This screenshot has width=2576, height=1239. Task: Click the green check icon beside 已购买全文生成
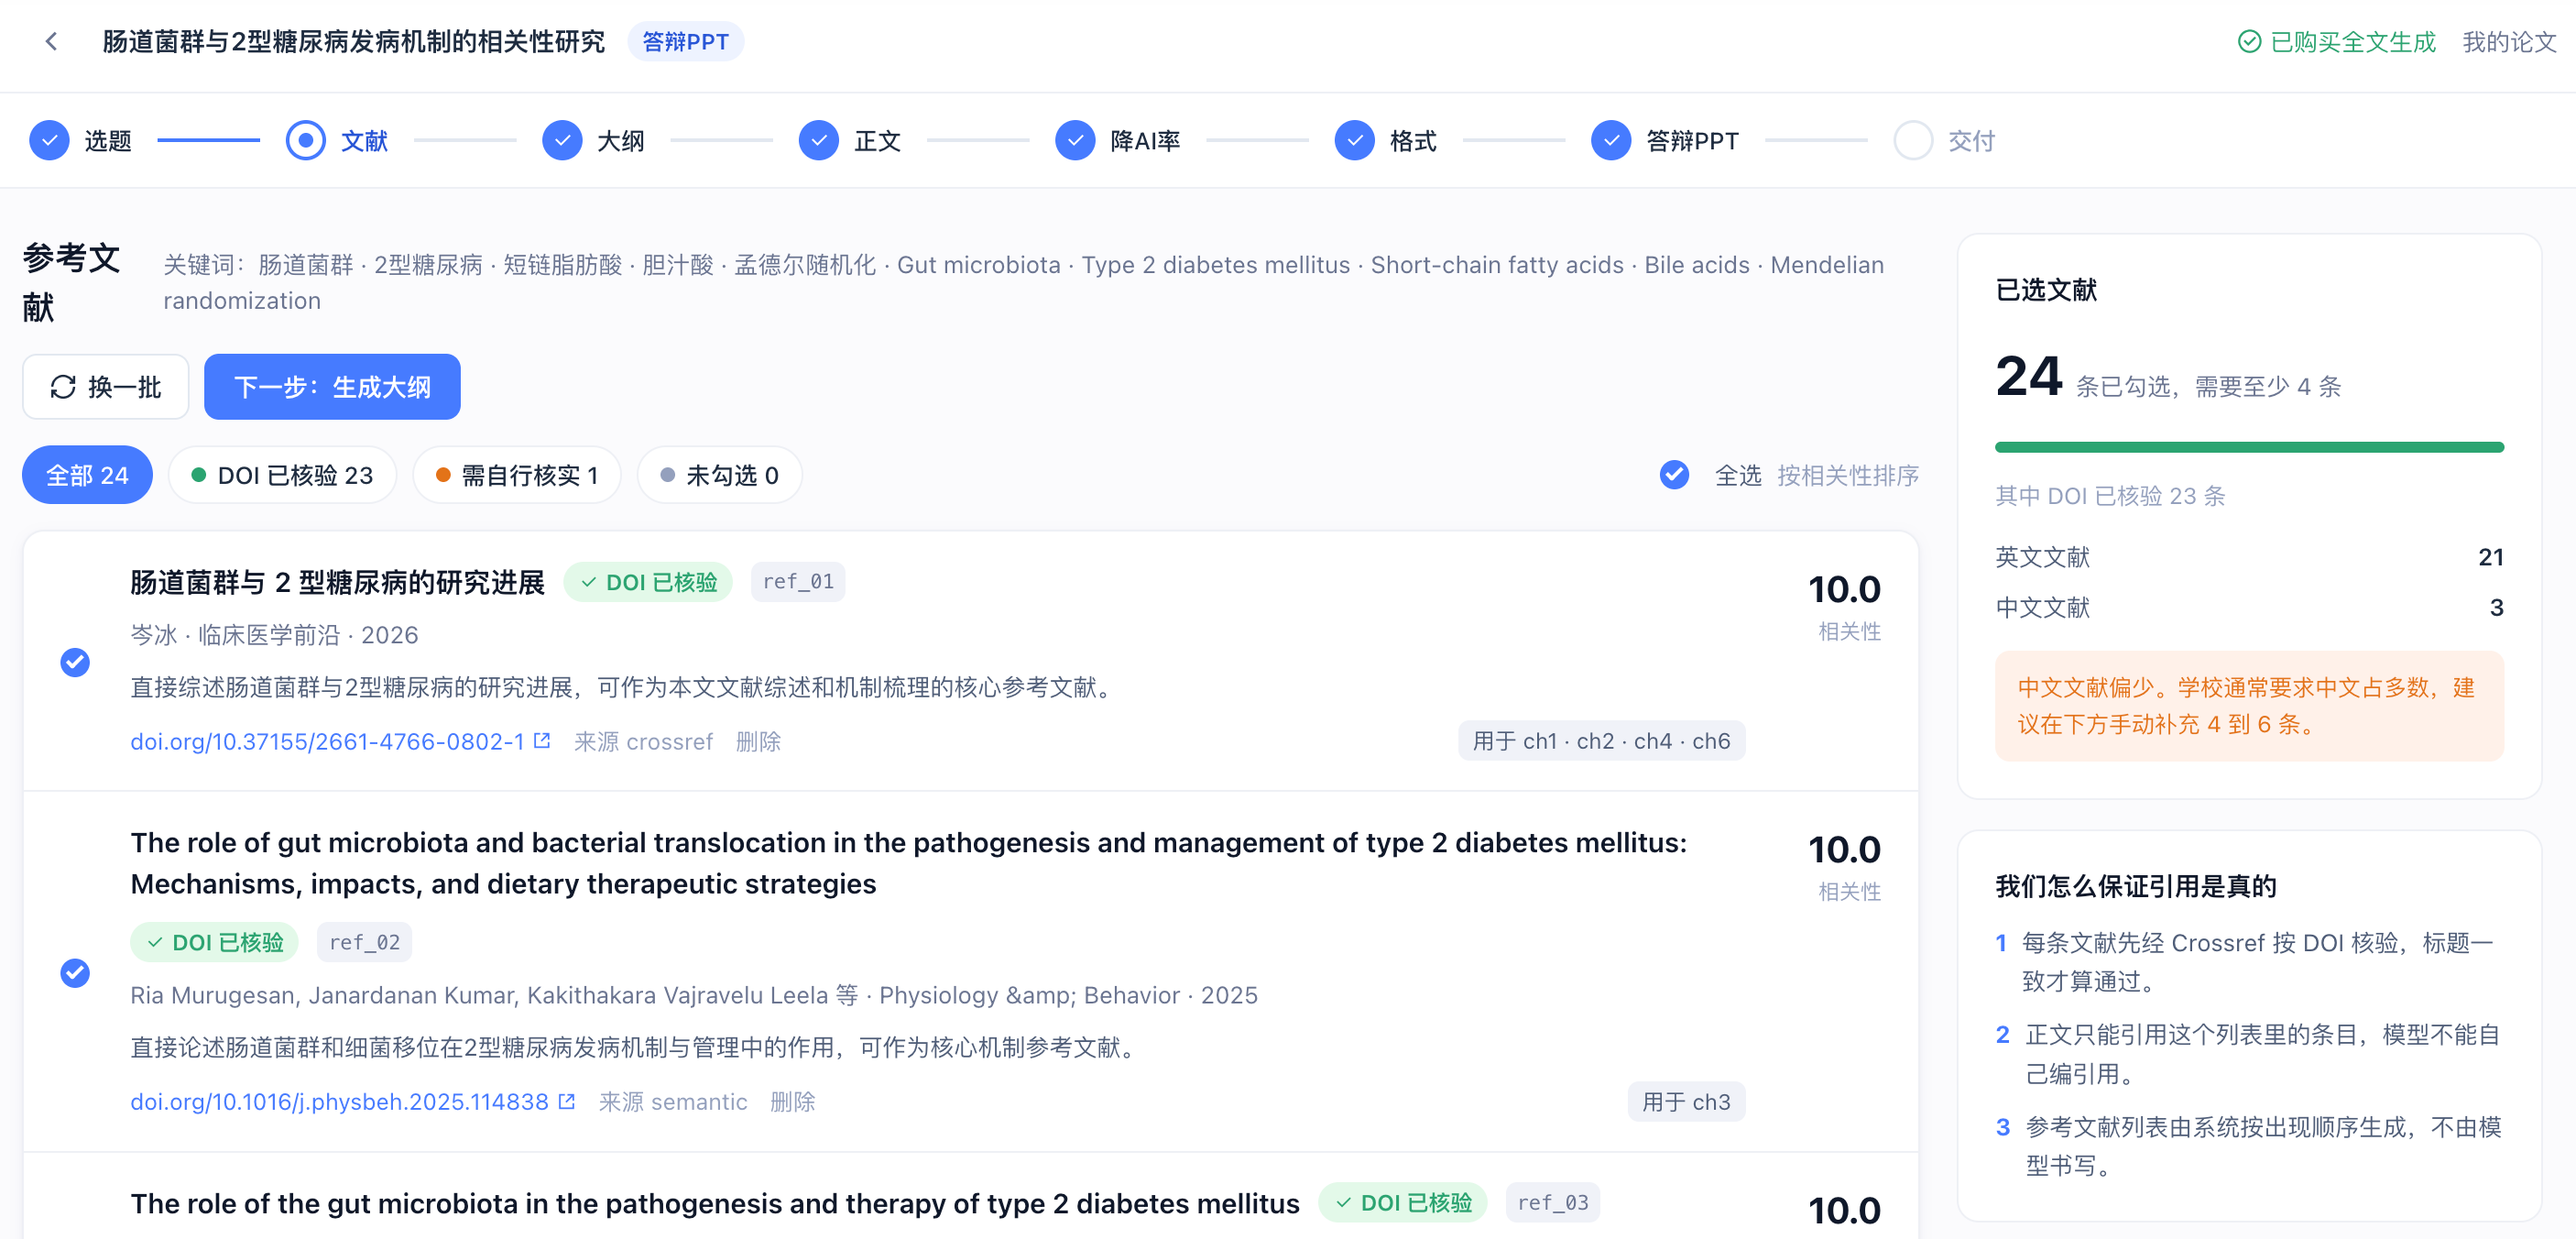click(2249, 41)
